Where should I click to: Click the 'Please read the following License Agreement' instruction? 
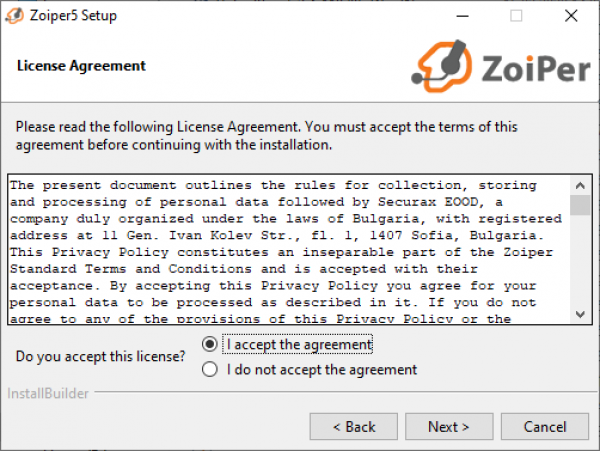[x=266, y=136]
